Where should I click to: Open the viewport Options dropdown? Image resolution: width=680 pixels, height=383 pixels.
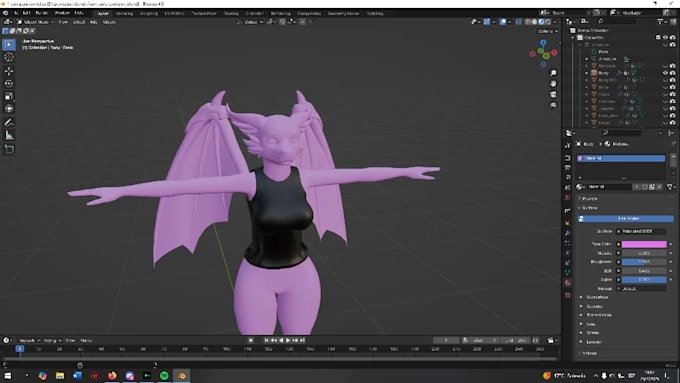pyautogui.click(x=547, y=31)
